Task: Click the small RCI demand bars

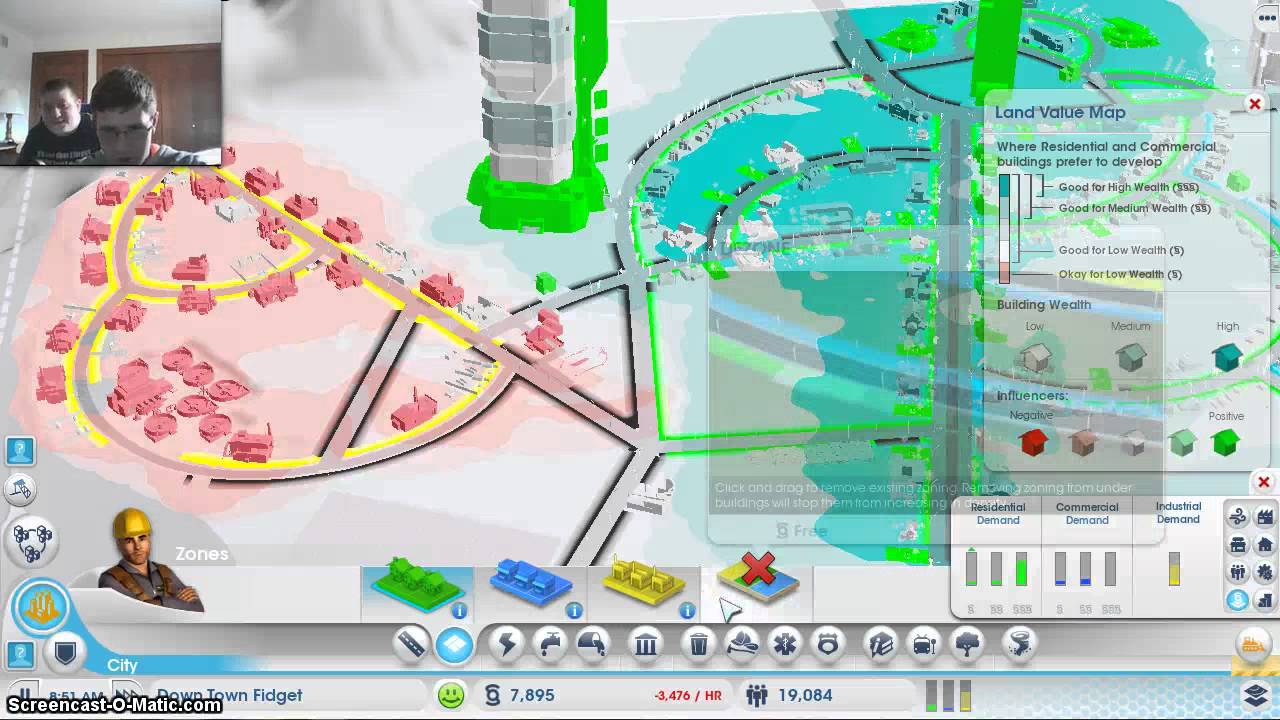Action: [x=949, y=695]
